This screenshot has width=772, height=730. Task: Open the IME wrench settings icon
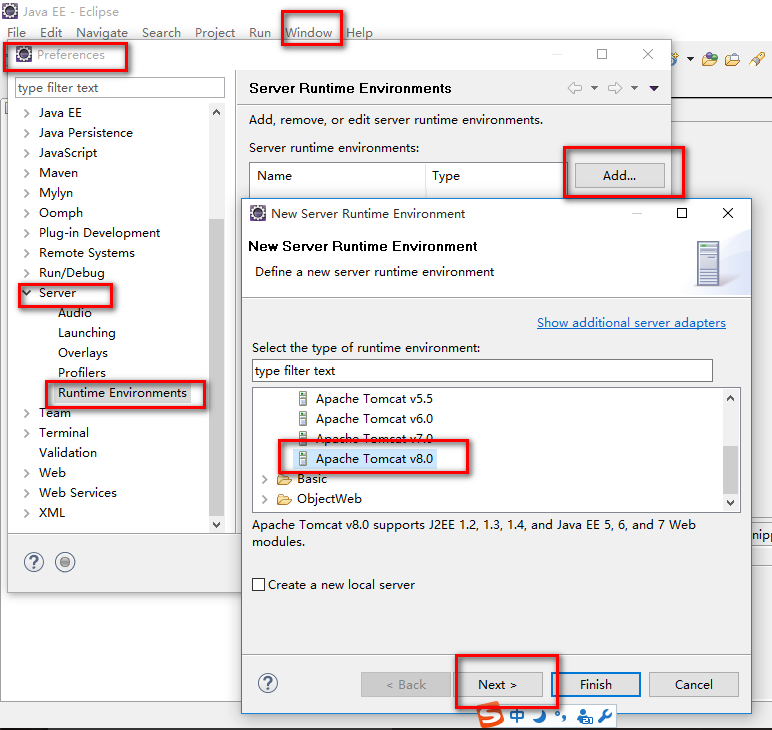pyautogui.click(x=605, y=716)
